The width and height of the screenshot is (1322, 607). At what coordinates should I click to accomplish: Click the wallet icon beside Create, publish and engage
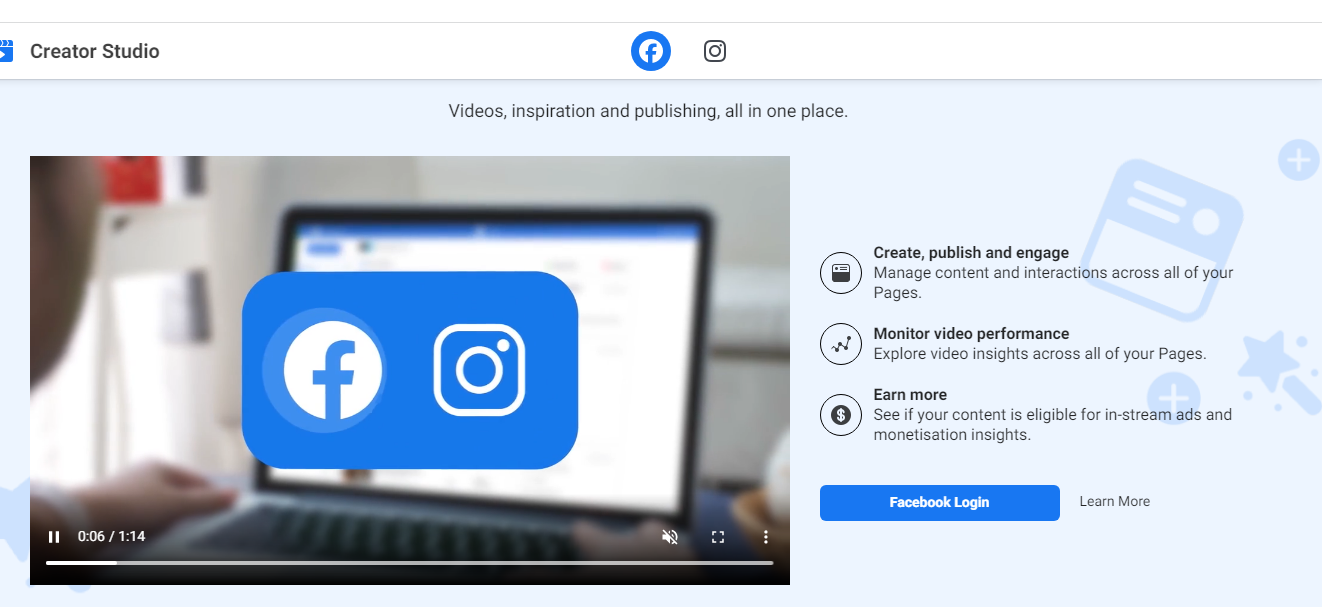click(841, 272)
